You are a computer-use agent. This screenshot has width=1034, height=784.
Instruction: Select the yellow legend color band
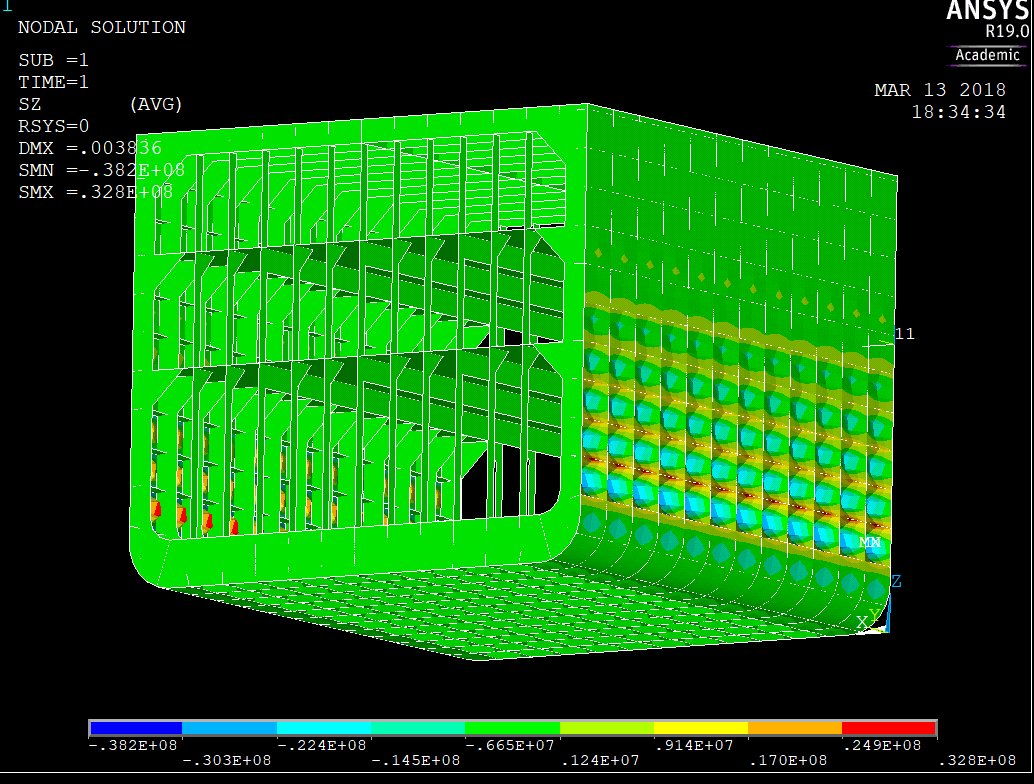tap(701, 728)
